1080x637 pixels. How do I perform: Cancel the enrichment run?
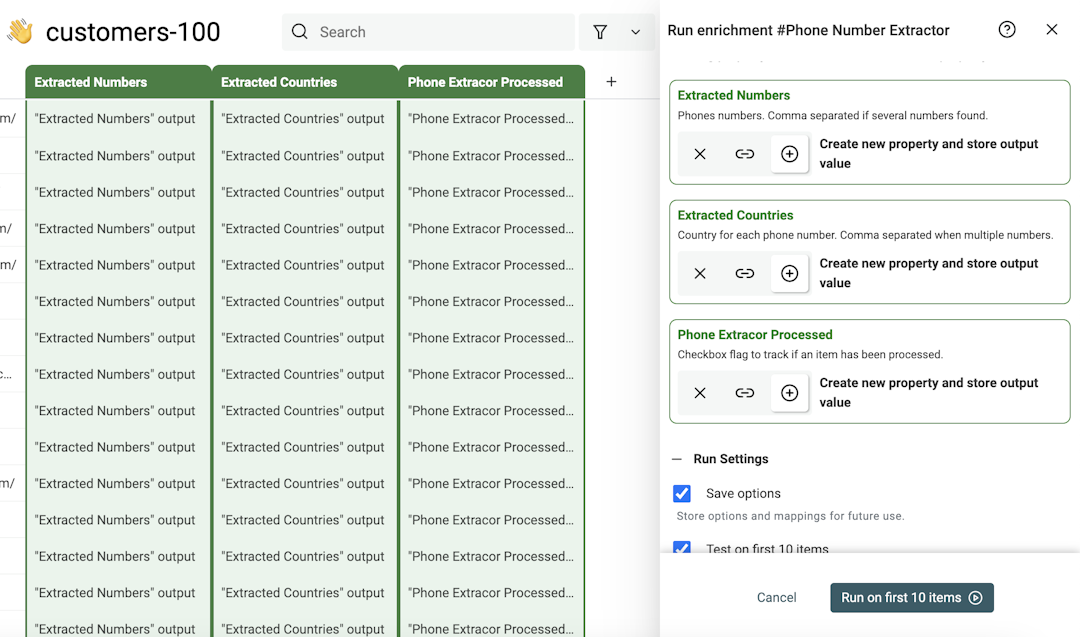click(776, 597)
